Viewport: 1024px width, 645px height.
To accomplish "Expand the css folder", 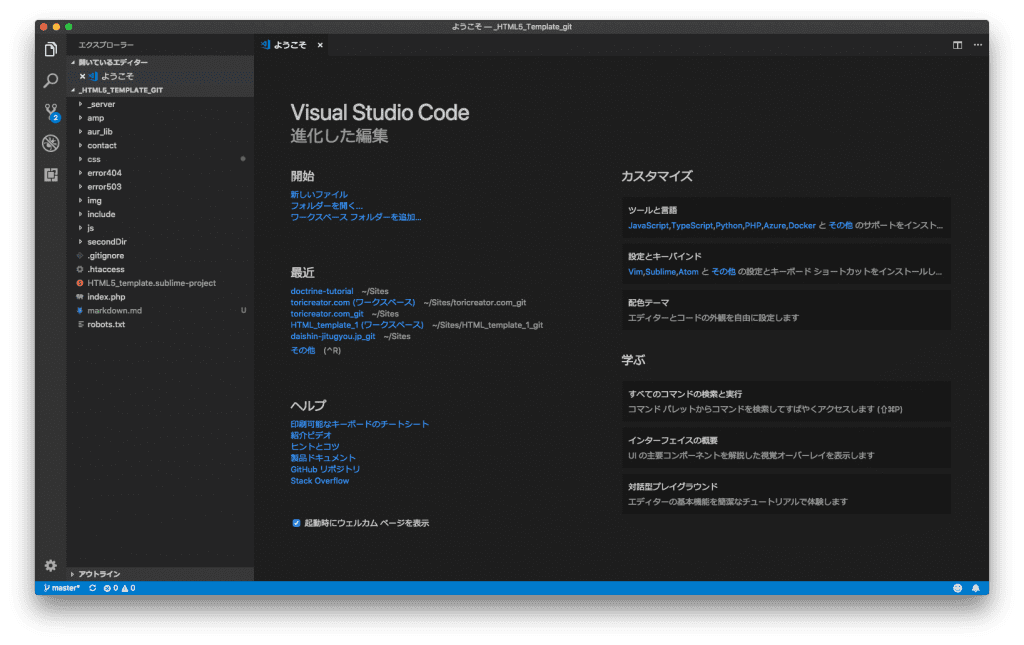I will click(x=93, y=159).
